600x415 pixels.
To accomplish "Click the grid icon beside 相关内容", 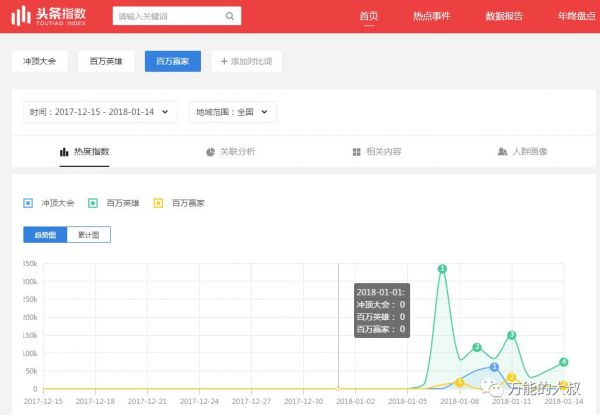I will coord(357,152).
